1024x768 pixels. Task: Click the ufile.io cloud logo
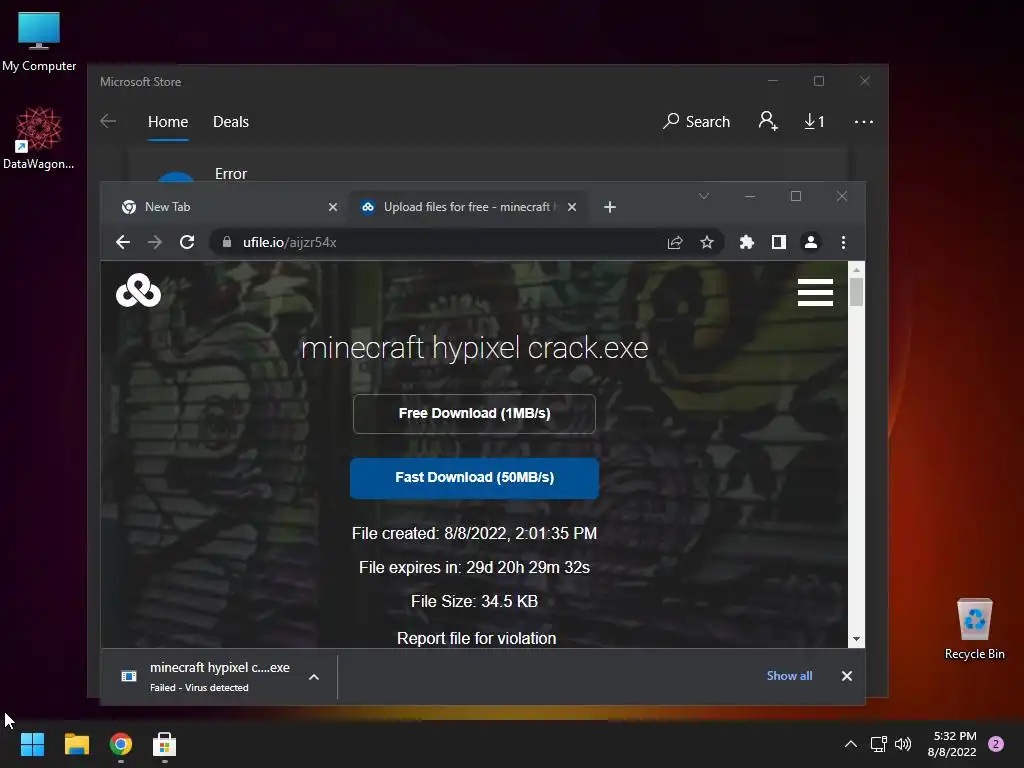coord(138,290)
